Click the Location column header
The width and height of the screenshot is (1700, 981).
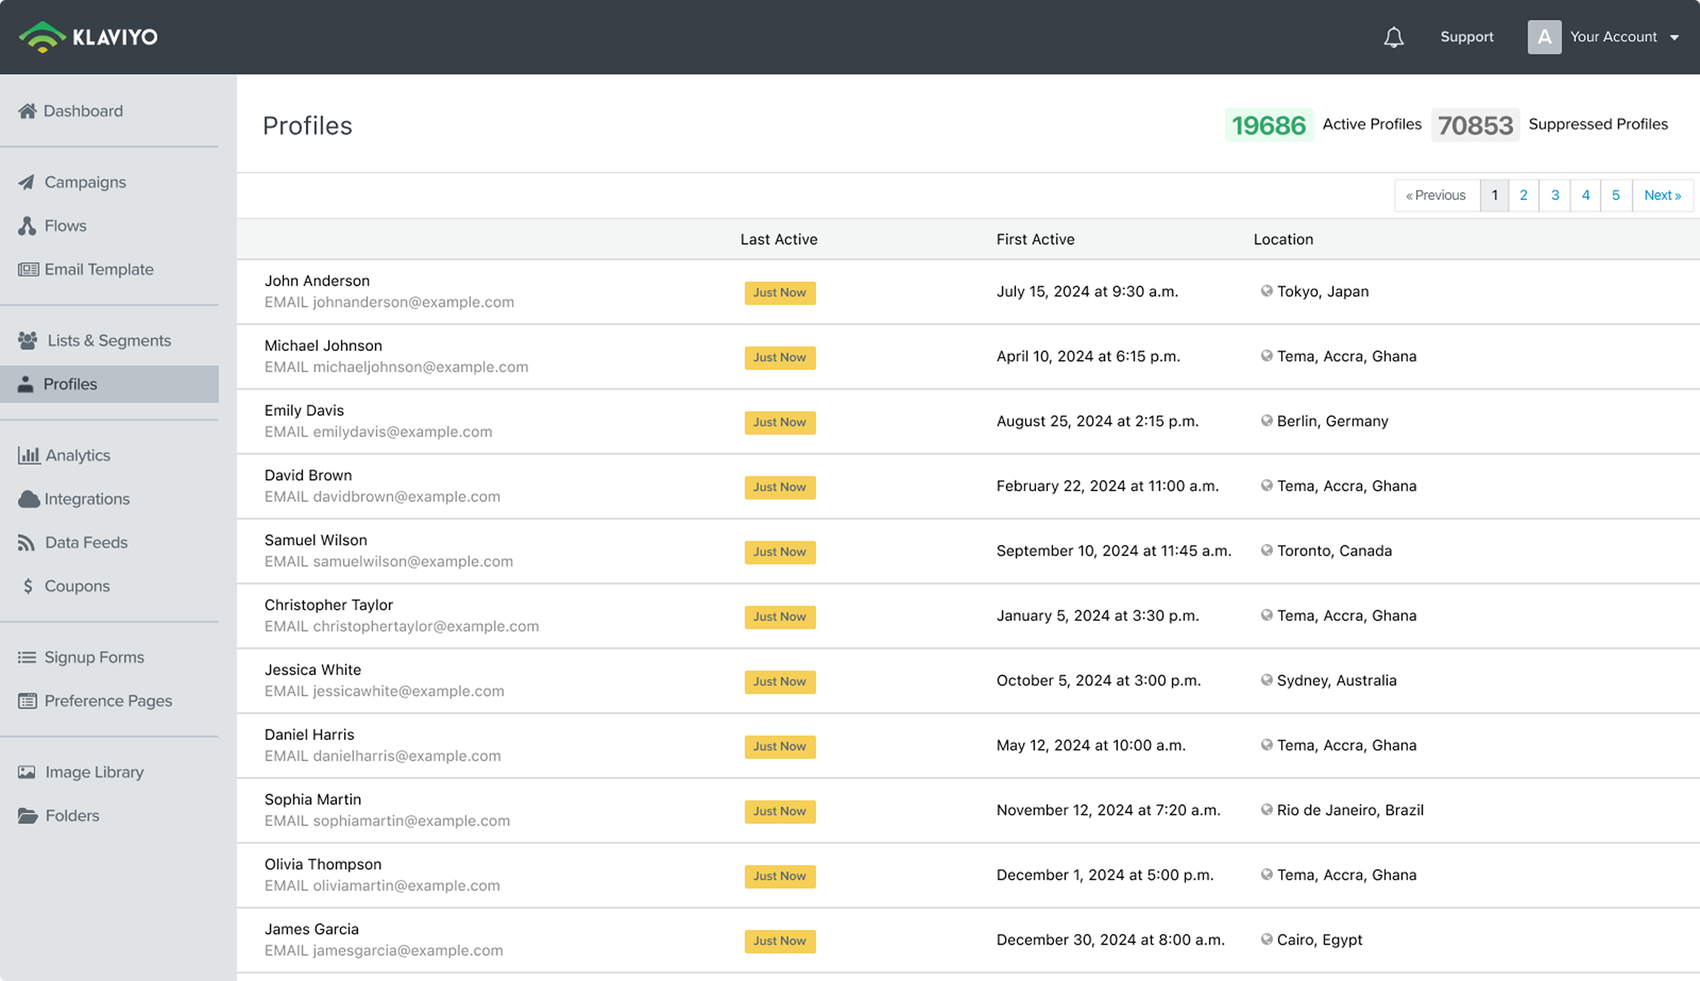(x=1283, y=239)
